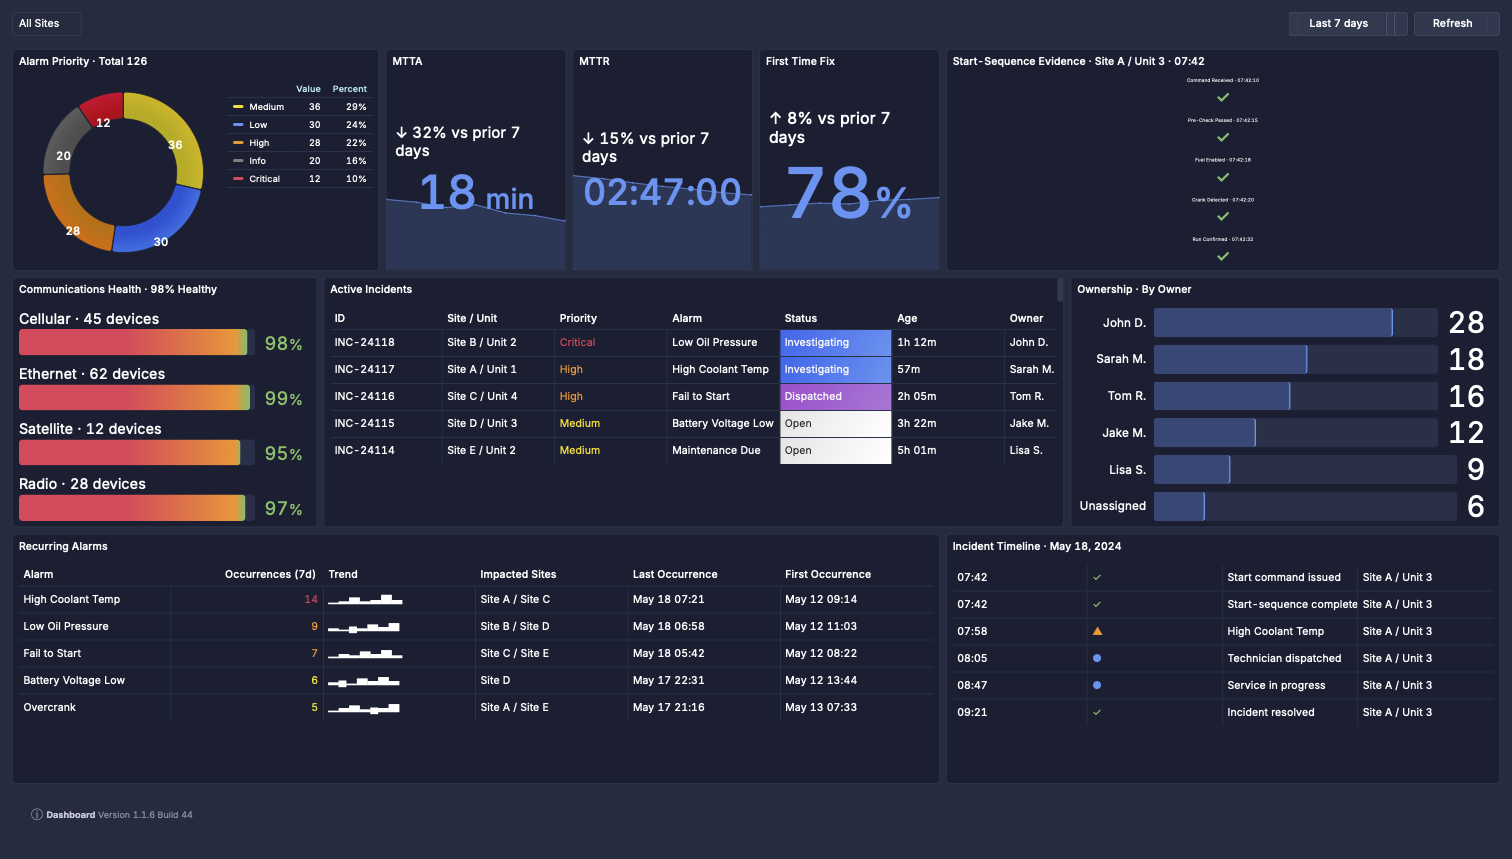Screen dimensions: 1512x859
Task: Sort legend by Percent column header
Action: click(x=350, y=89)
